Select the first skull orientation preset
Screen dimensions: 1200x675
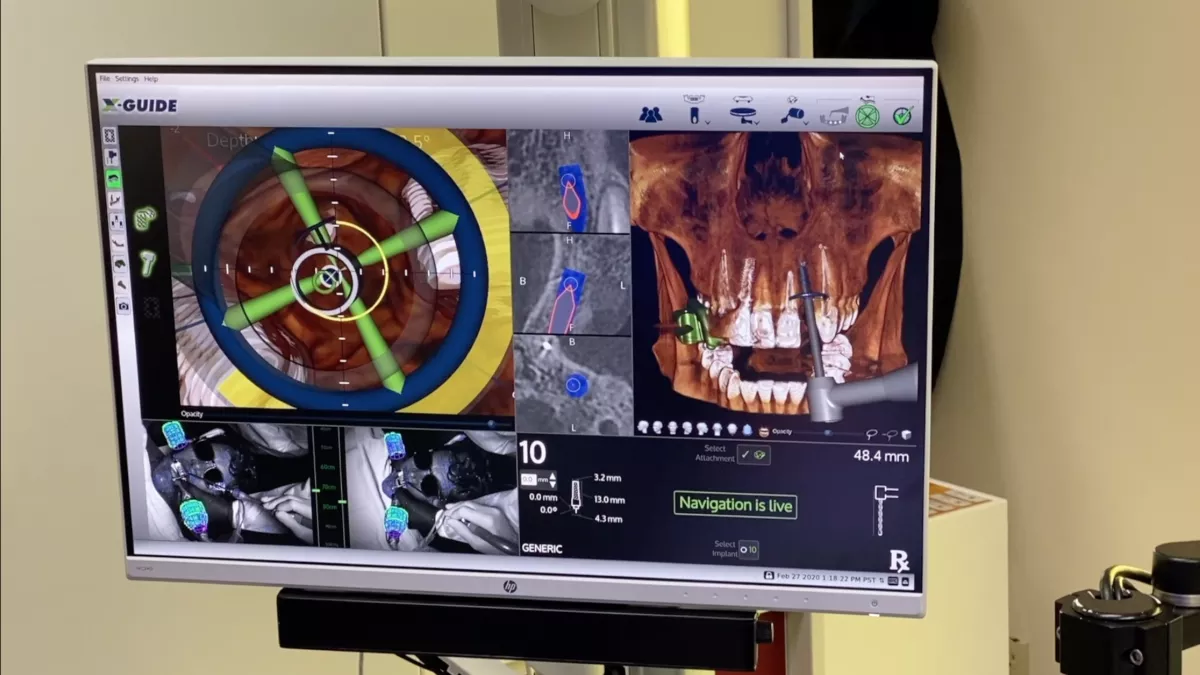[x=643, y=428]
